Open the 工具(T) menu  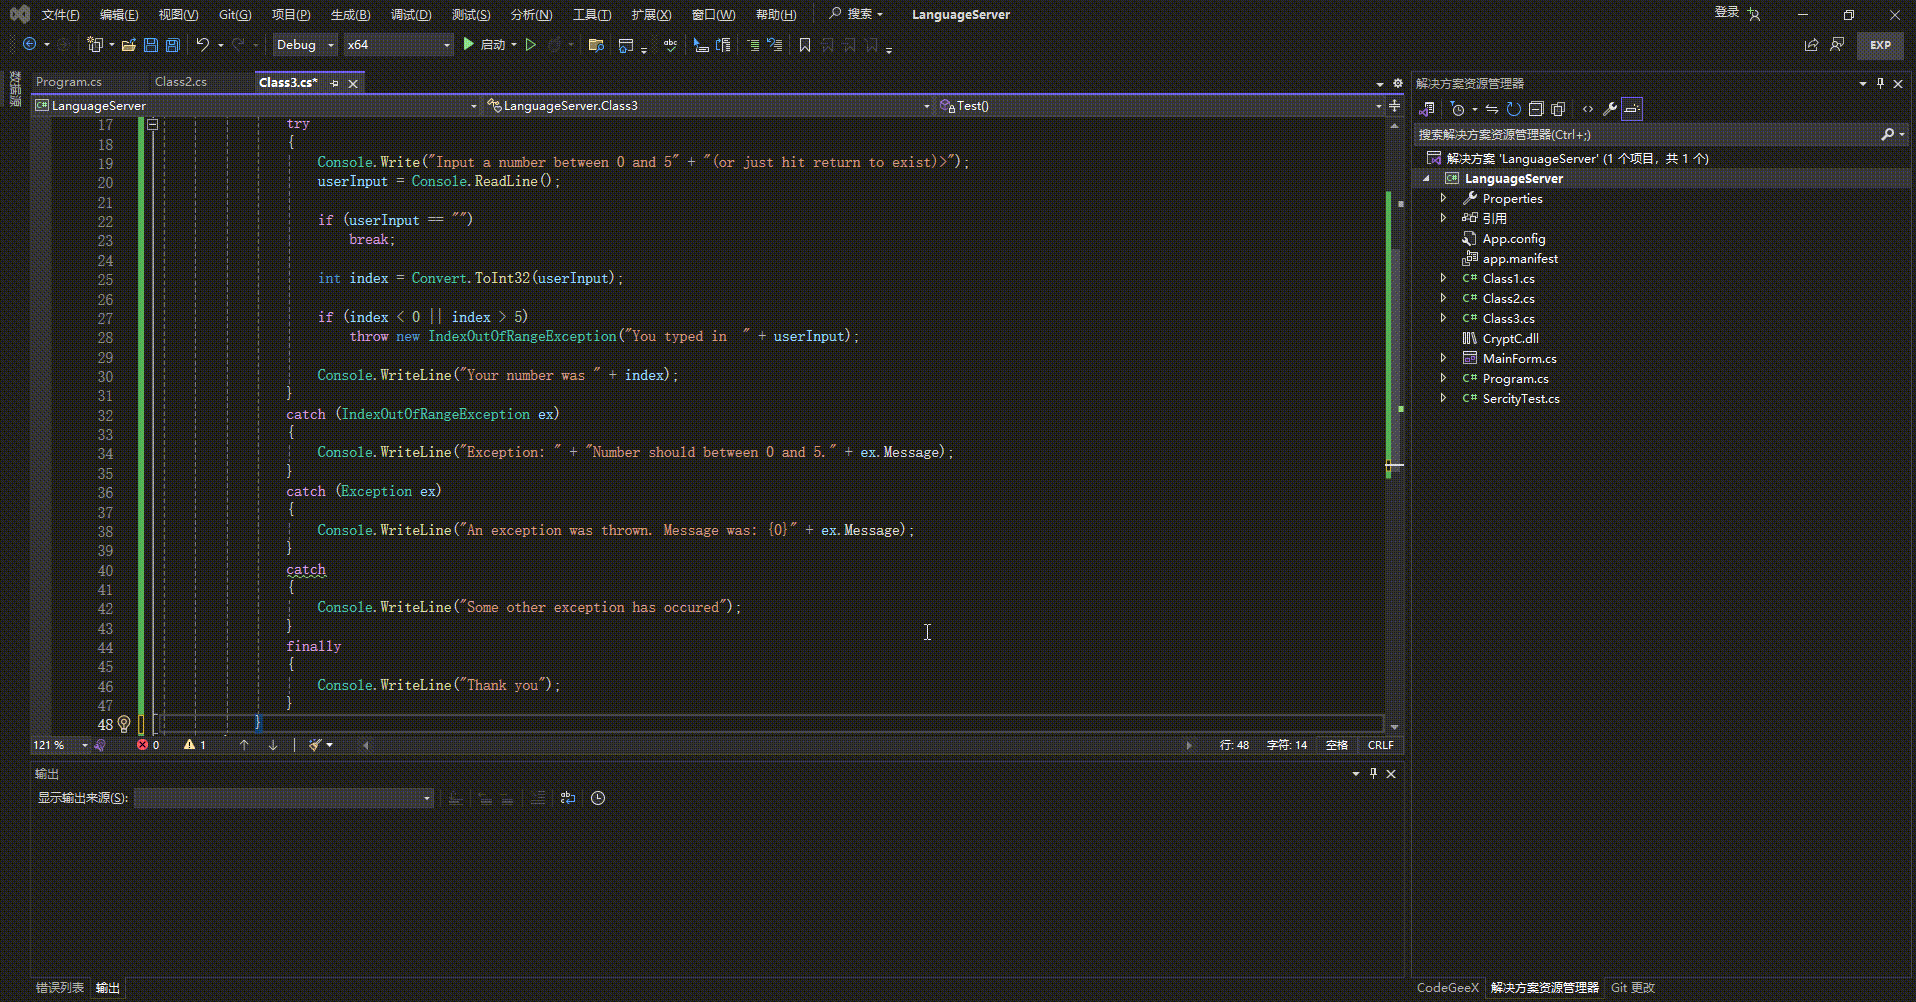(x=592, y=15)
